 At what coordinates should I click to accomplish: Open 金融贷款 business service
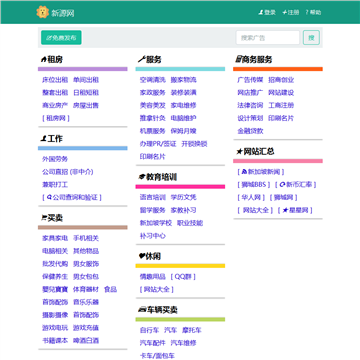click(250, 131)
